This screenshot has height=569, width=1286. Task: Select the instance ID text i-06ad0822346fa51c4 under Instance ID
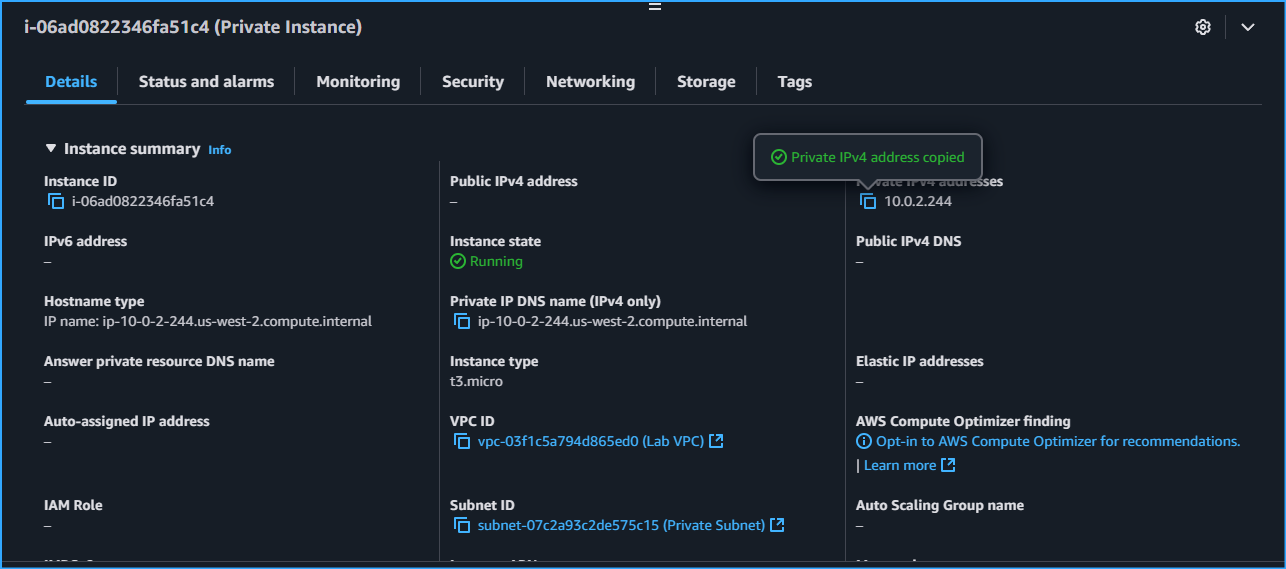point(143,201)
